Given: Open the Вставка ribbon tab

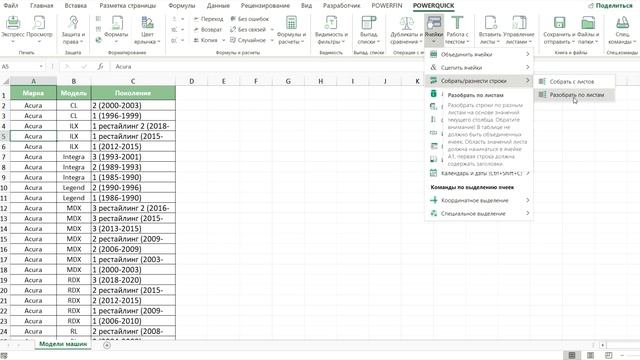Looking at the screenshot, I should (x=76, y=6).
